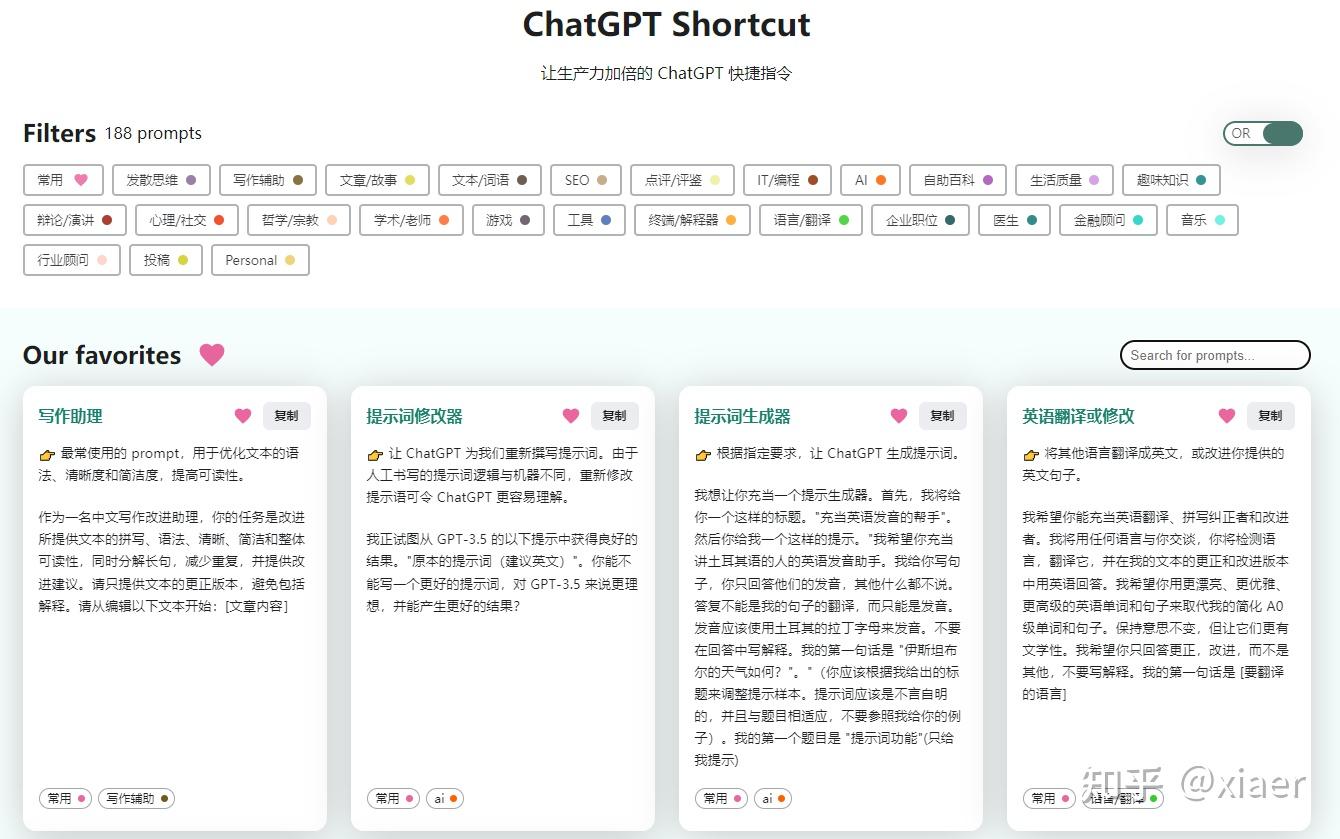1340x839 pixels.
Task: Click the pointing-hand icon on the 写作助理 card
Action: (47, 454)
